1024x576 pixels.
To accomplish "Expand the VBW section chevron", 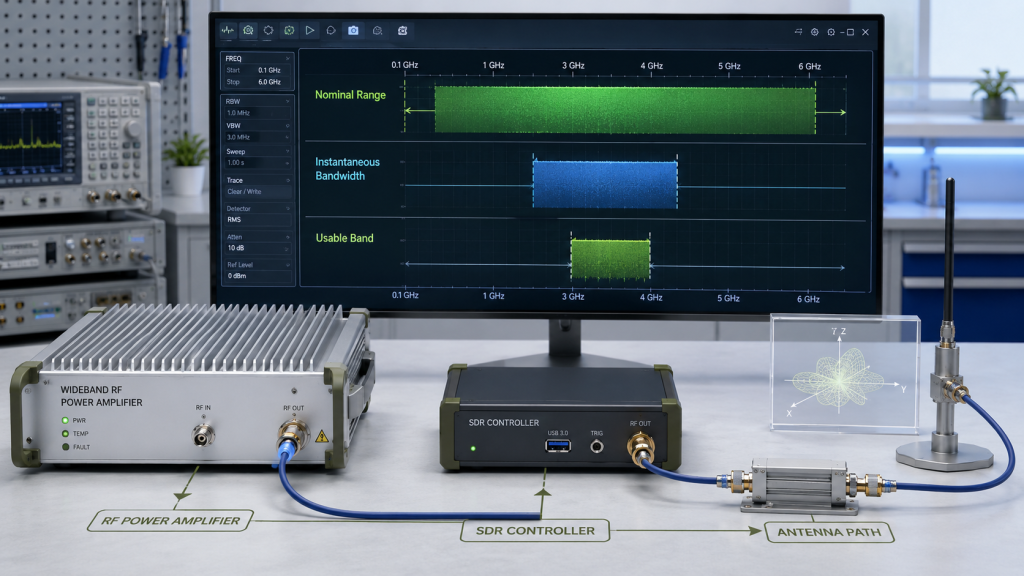I will click(x=287, y=125).
